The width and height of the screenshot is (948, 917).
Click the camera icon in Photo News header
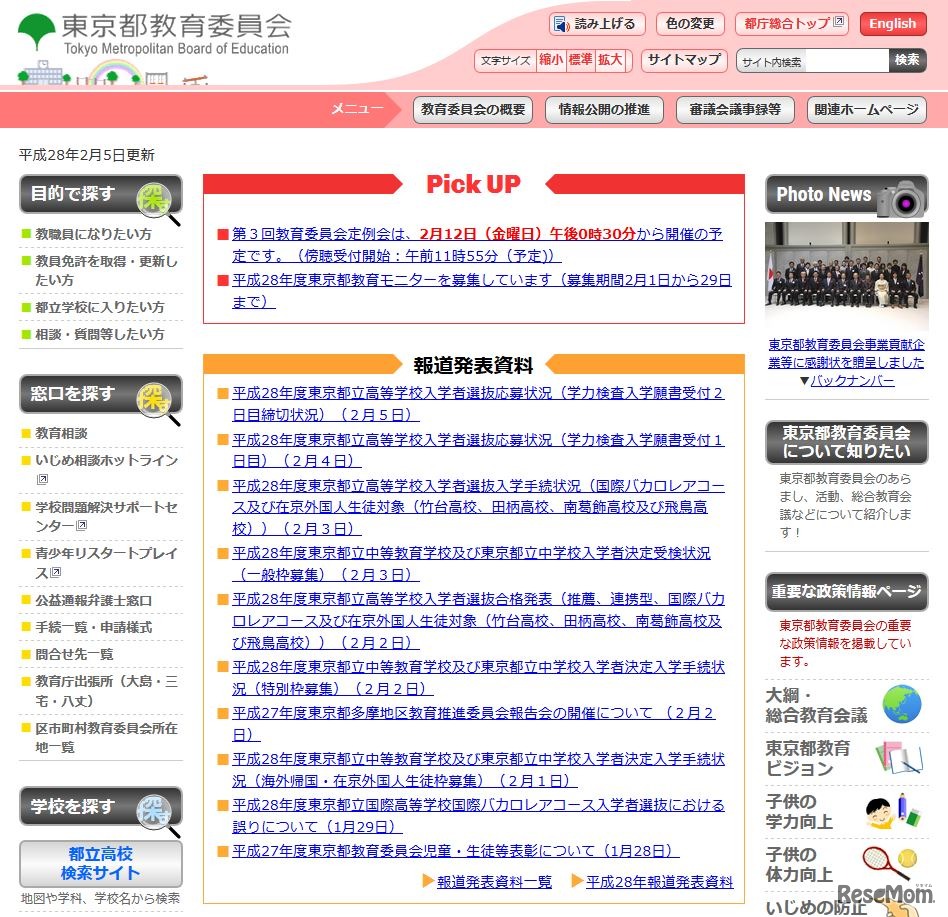[x=903, y=194]
